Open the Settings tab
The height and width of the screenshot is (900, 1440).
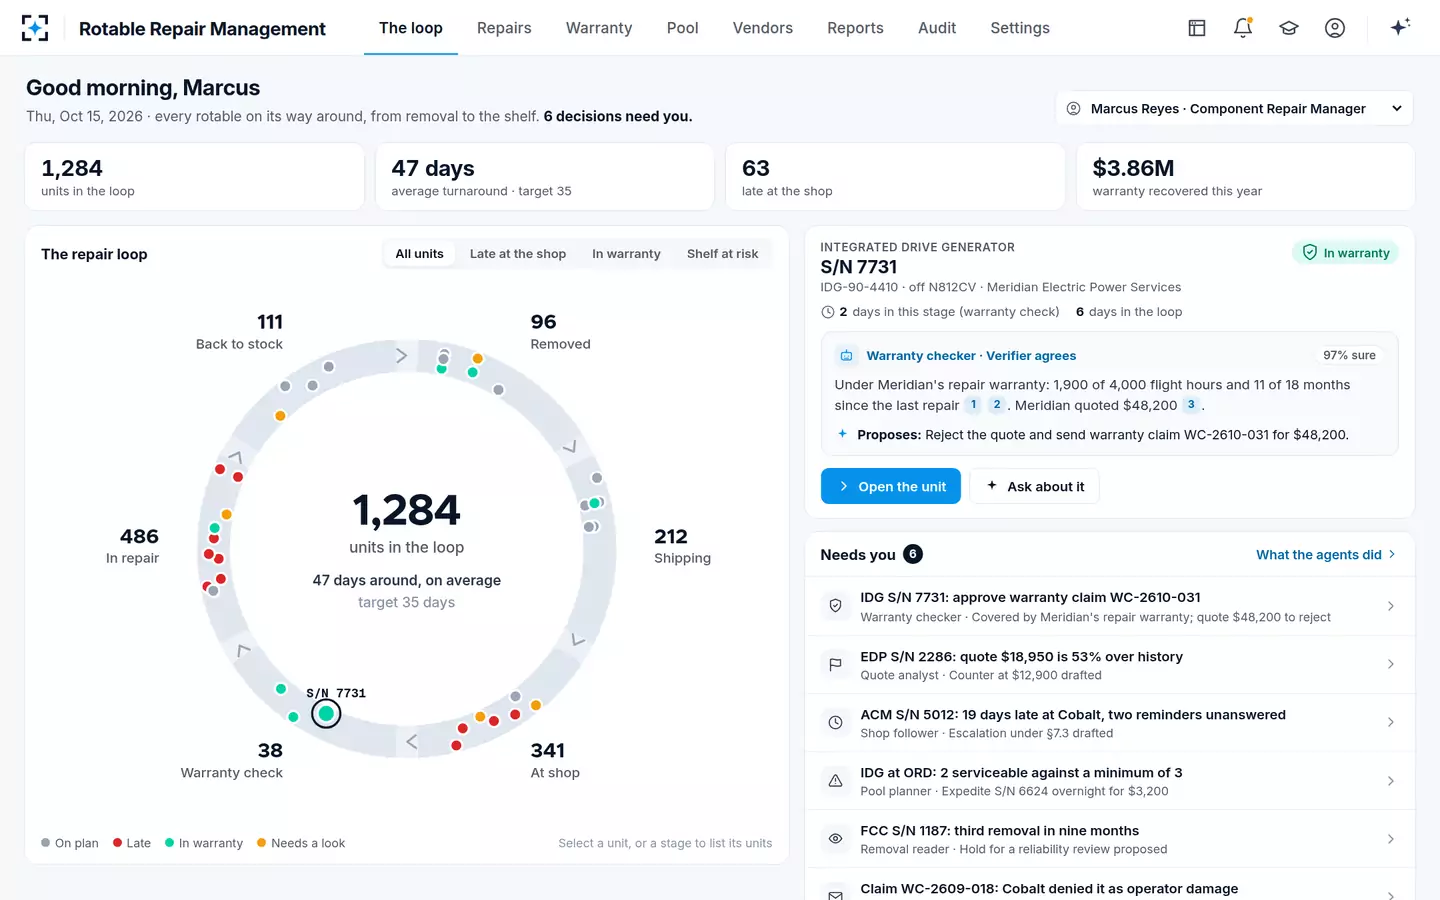[1020, 28]
